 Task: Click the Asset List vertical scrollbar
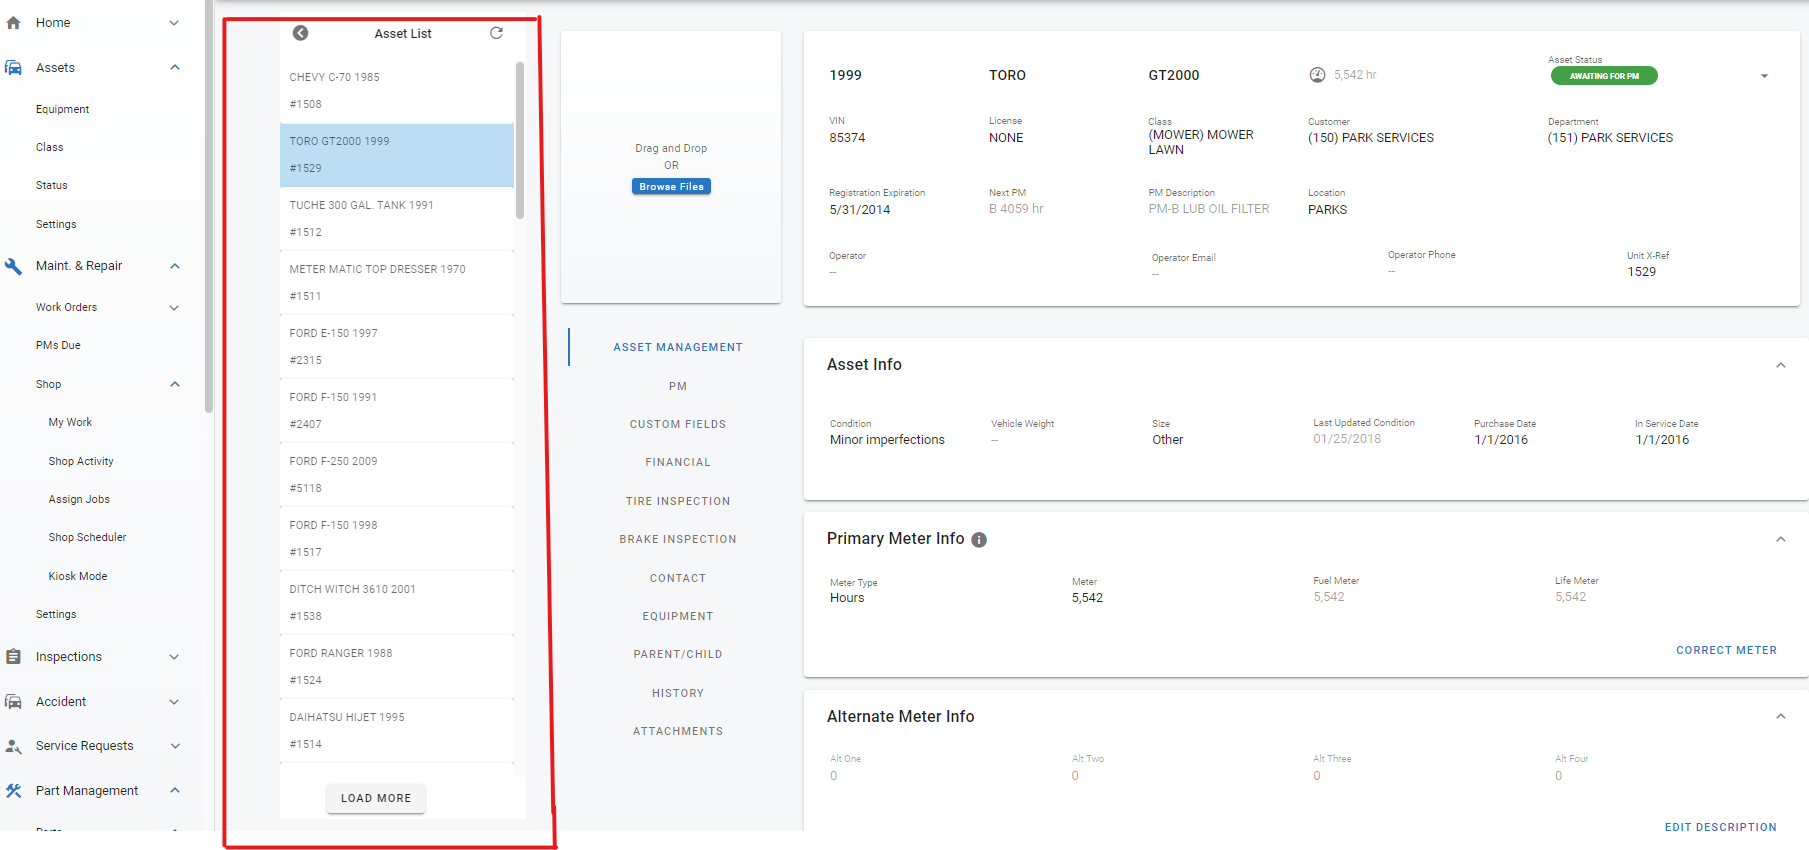(520, 140)
